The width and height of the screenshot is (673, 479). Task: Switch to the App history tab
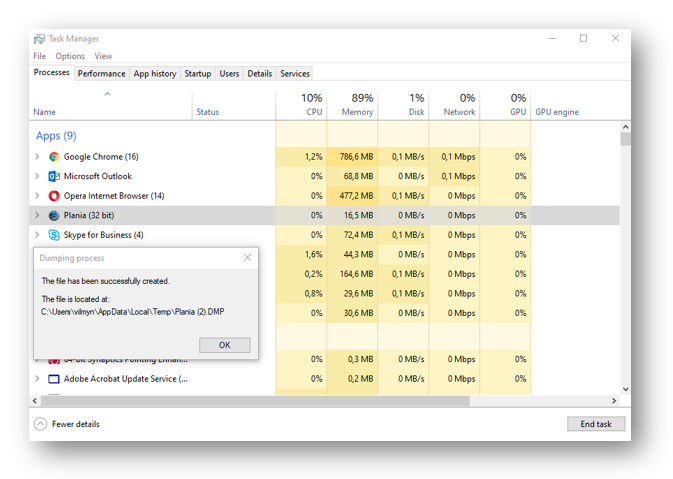(x=155, y=74)
